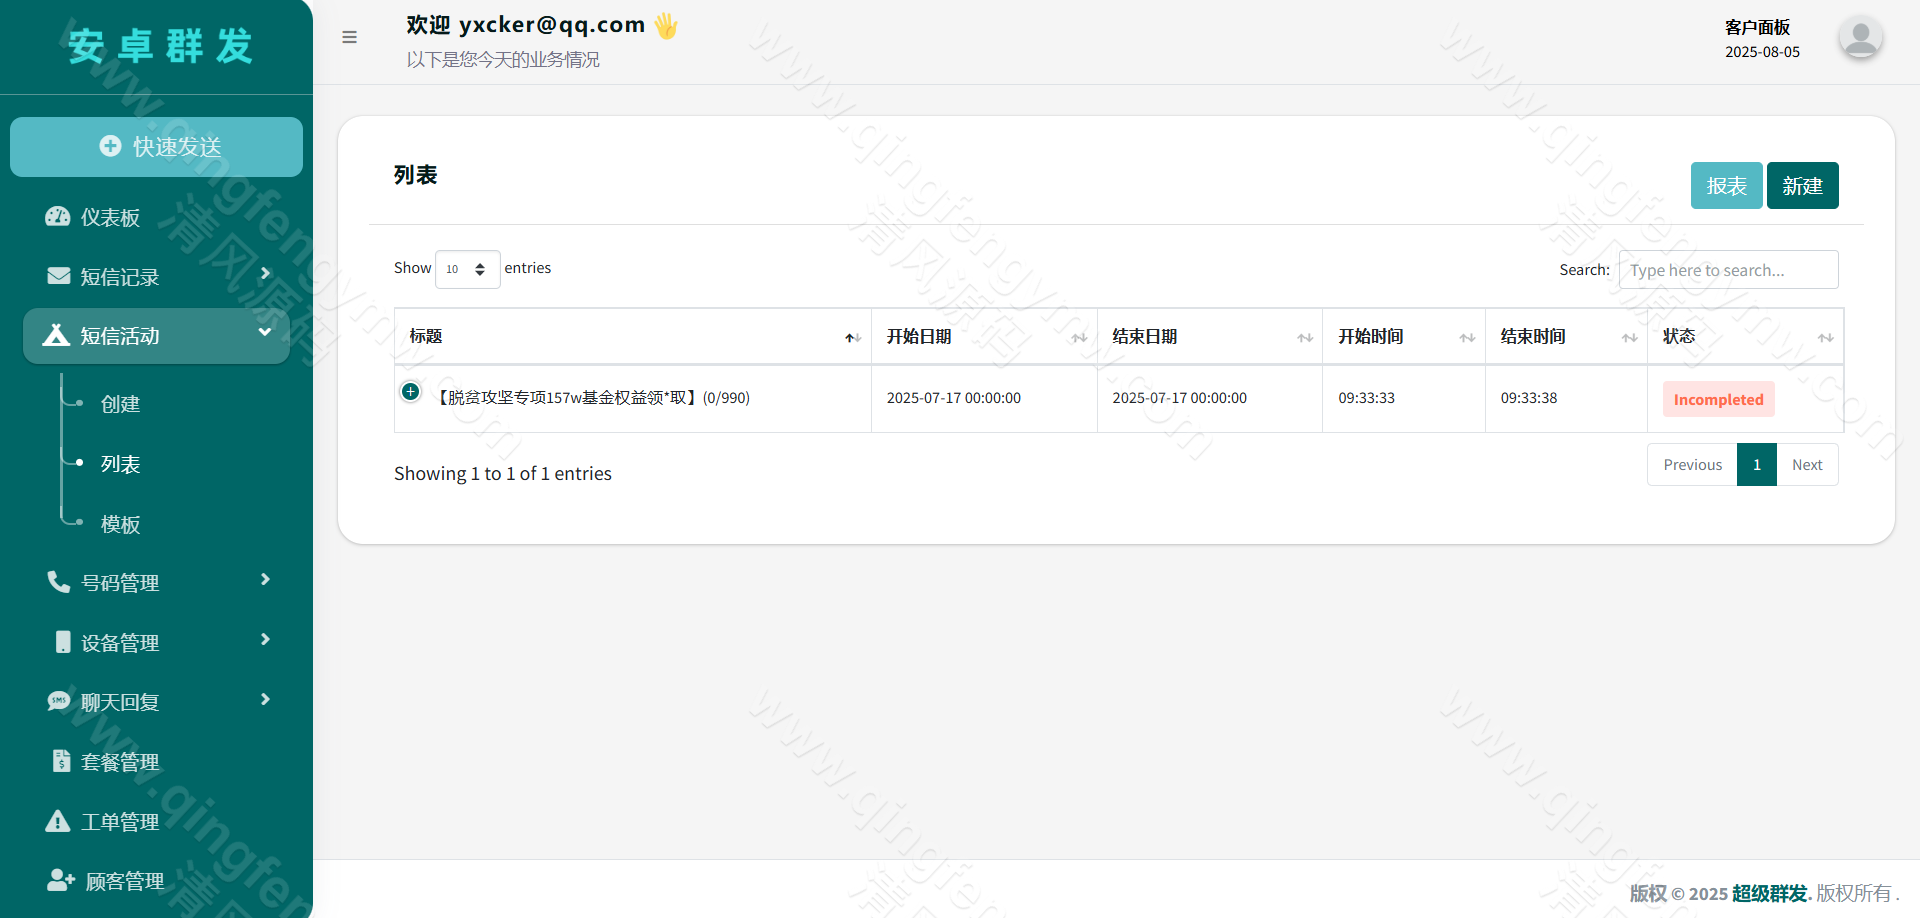This screenshot has height=918, width=1920.
Task: Open 工单管理 menu item
Action: [156, 822]
